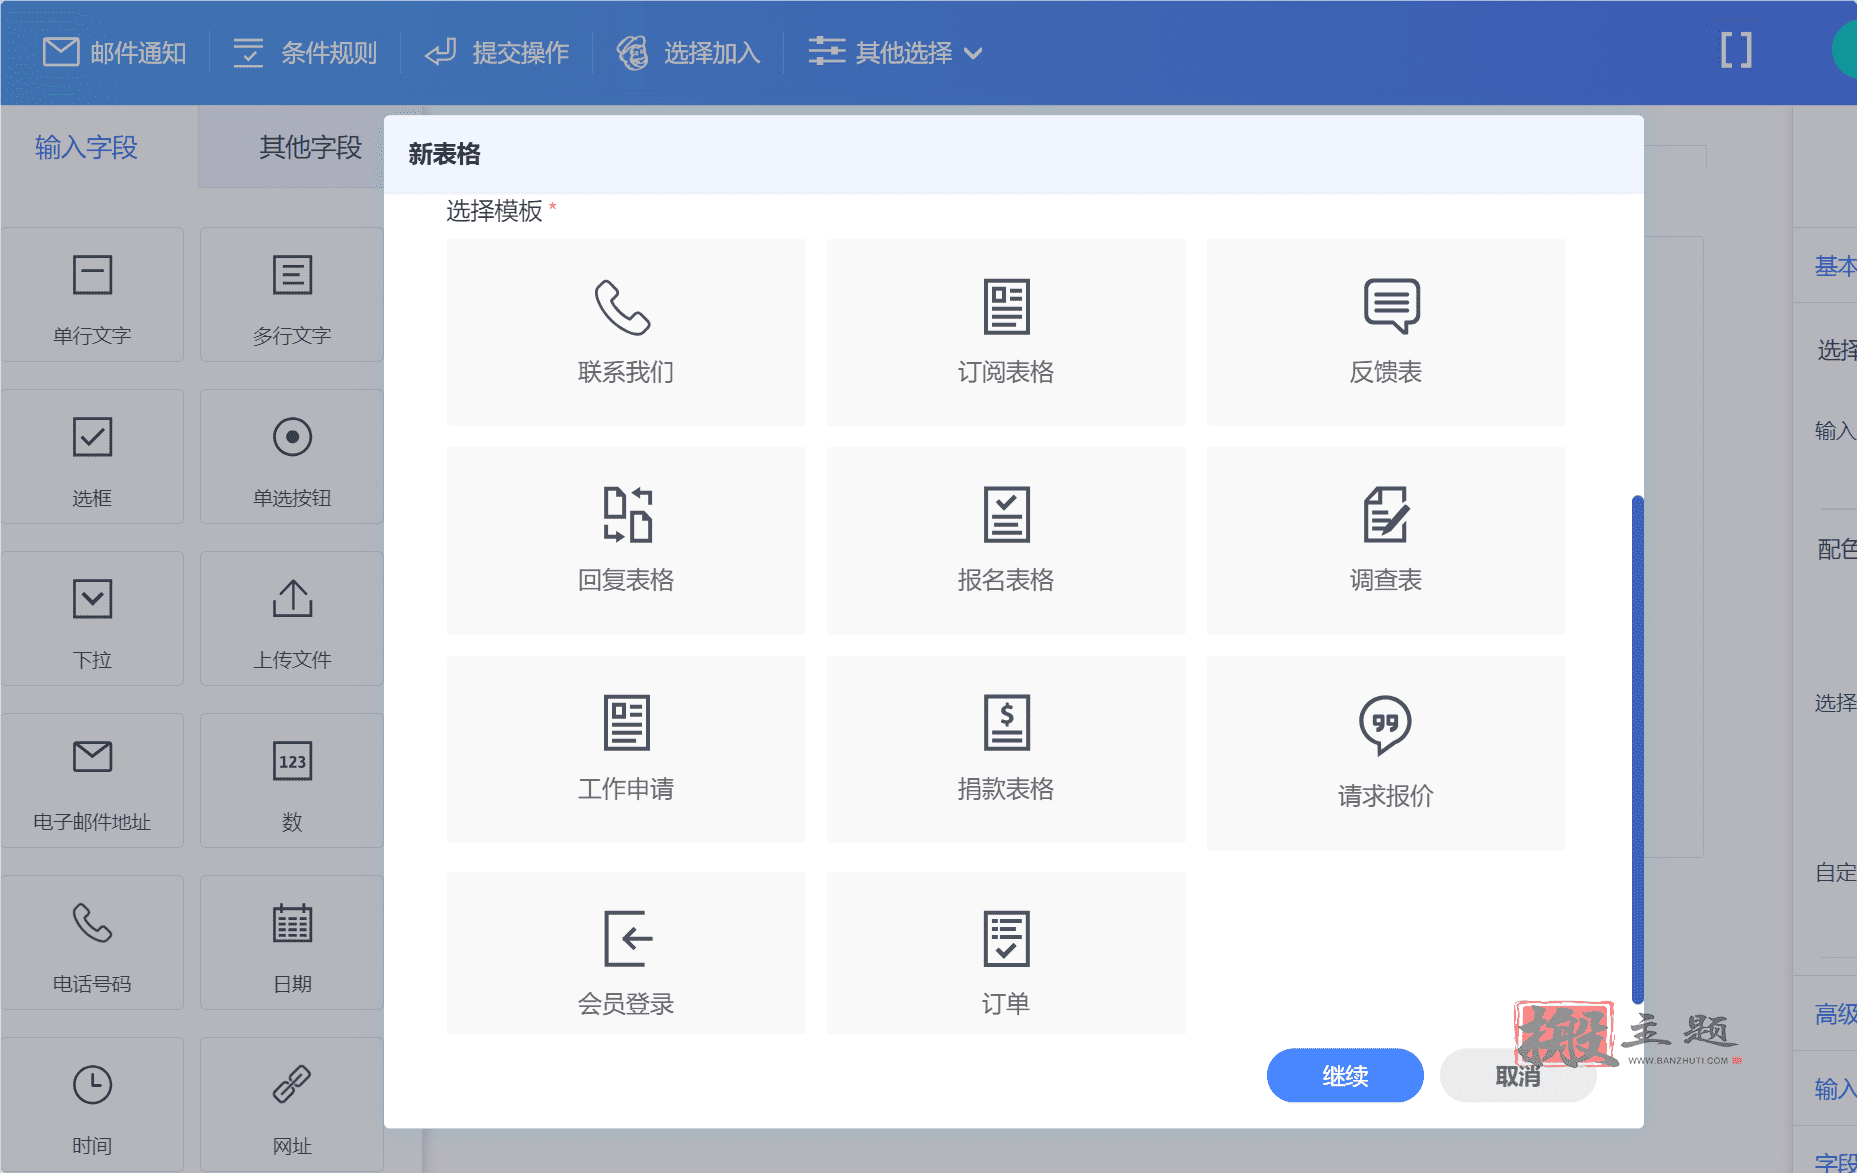Select the 工作申请 template
Image resolution: width=1857 pixels, height=1173 pixels.
point(626,749)
